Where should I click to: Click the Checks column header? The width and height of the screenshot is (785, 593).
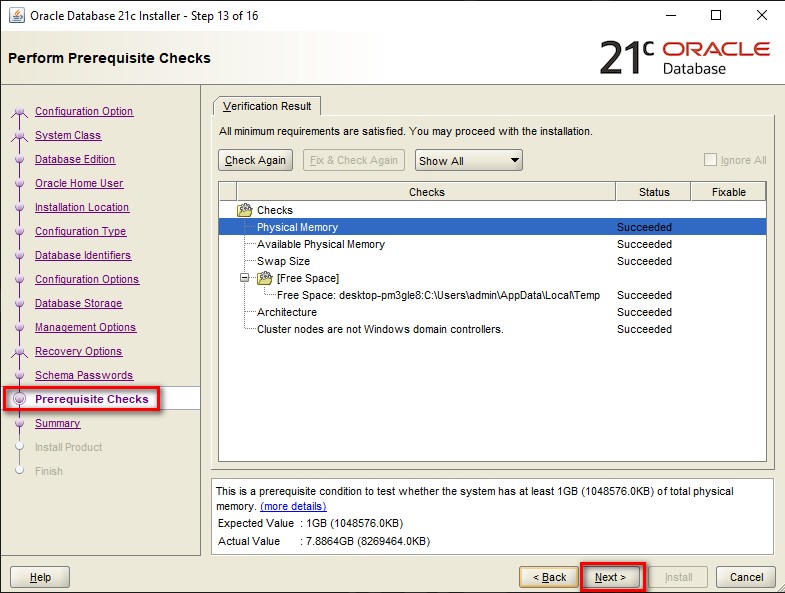426,192
